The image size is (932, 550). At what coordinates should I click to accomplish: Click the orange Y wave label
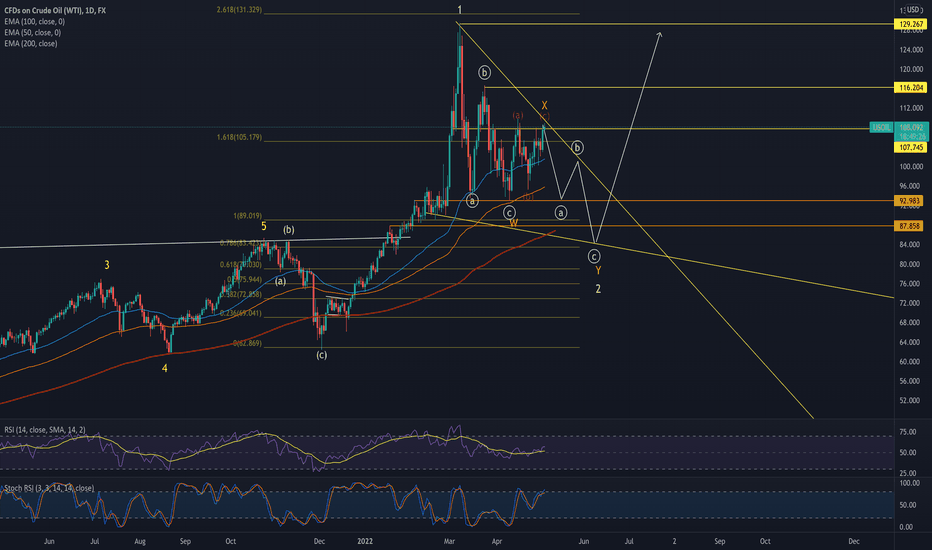(x=598, y=271)
